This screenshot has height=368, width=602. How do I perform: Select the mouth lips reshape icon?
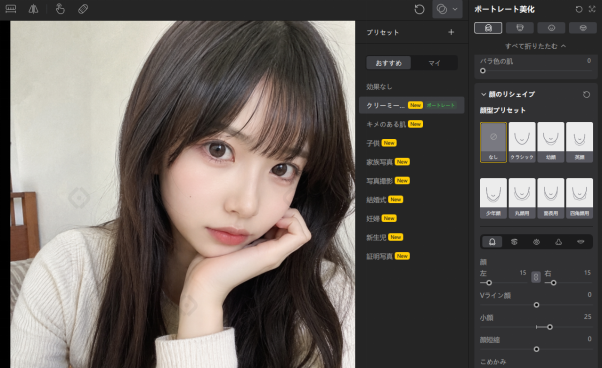580,242
